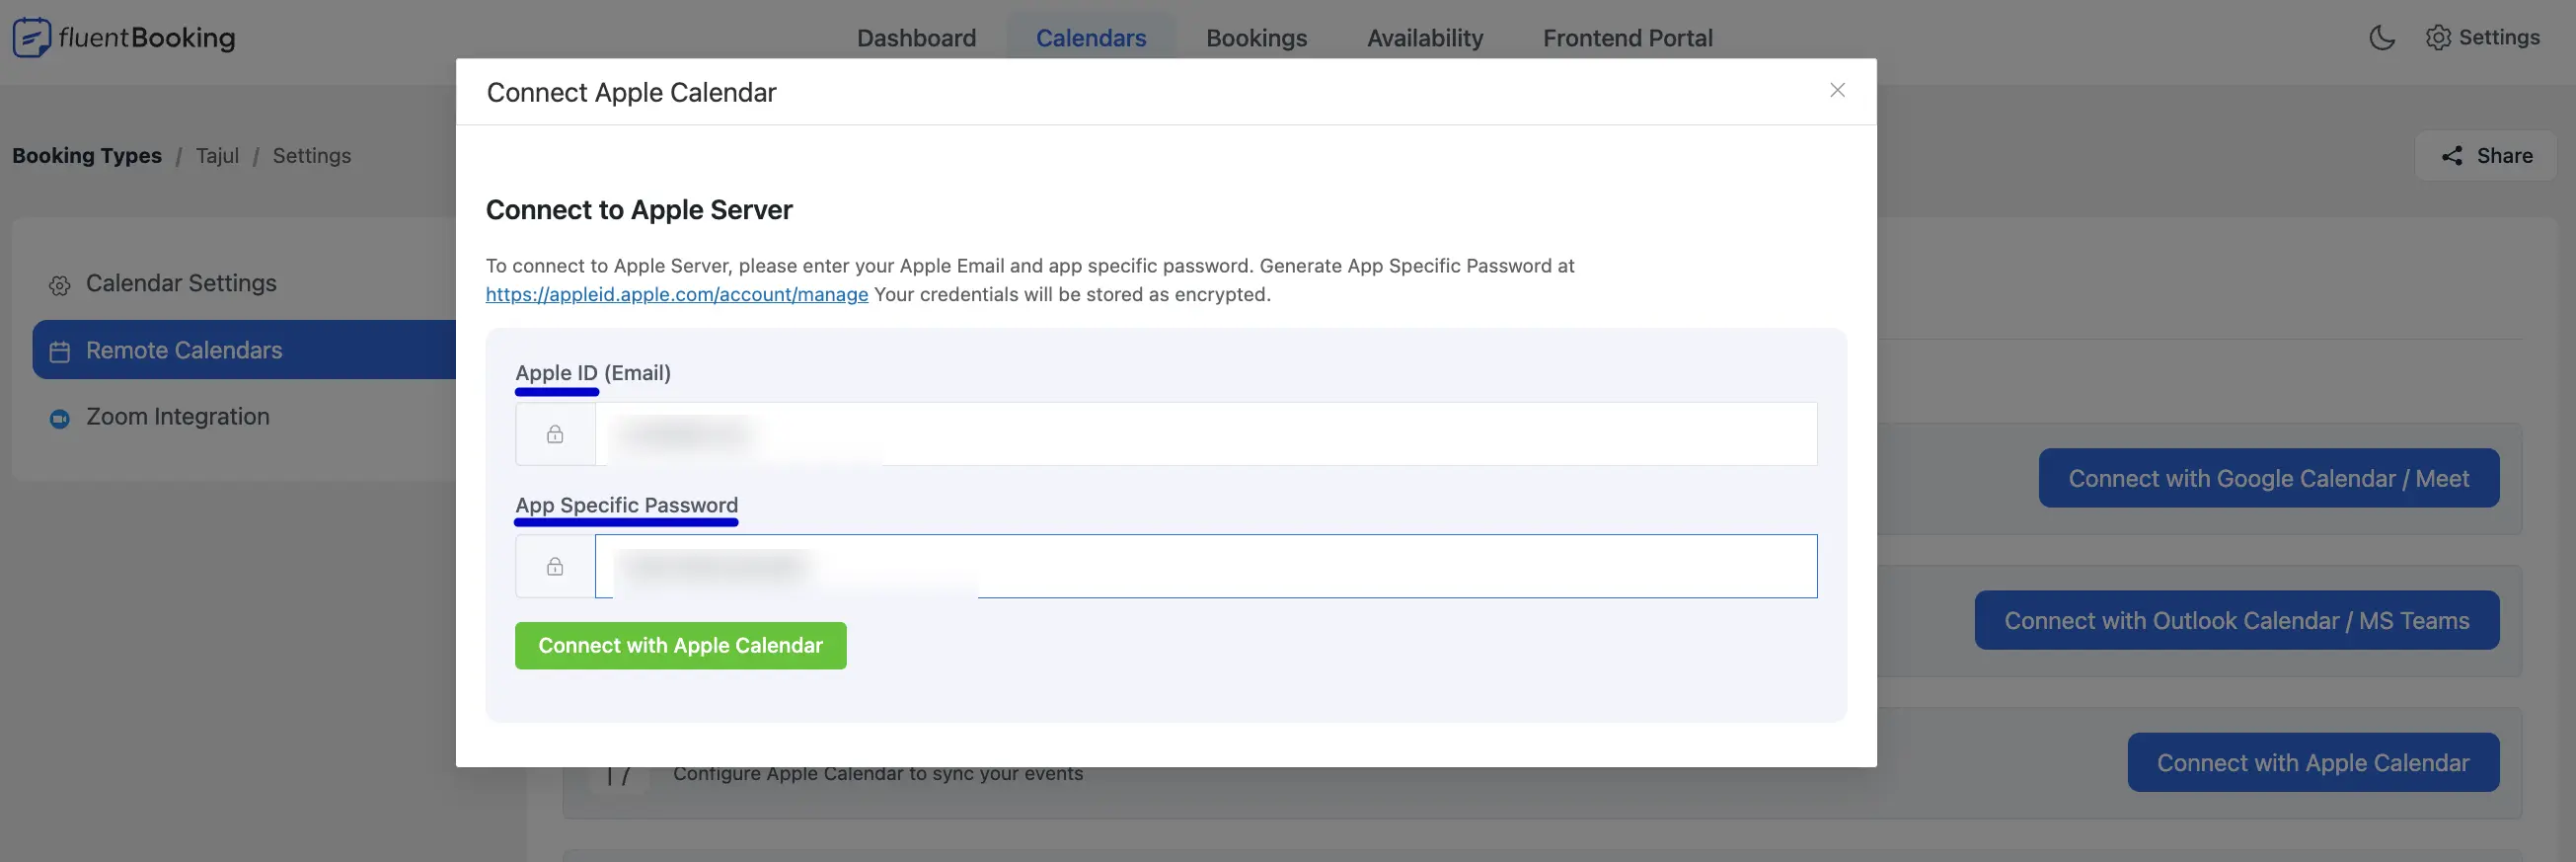Viewport: 2576px width, 862px height.
Task: Click Connect with Outlook Calendar / MS Teams
Action: tap(2237, 620)
